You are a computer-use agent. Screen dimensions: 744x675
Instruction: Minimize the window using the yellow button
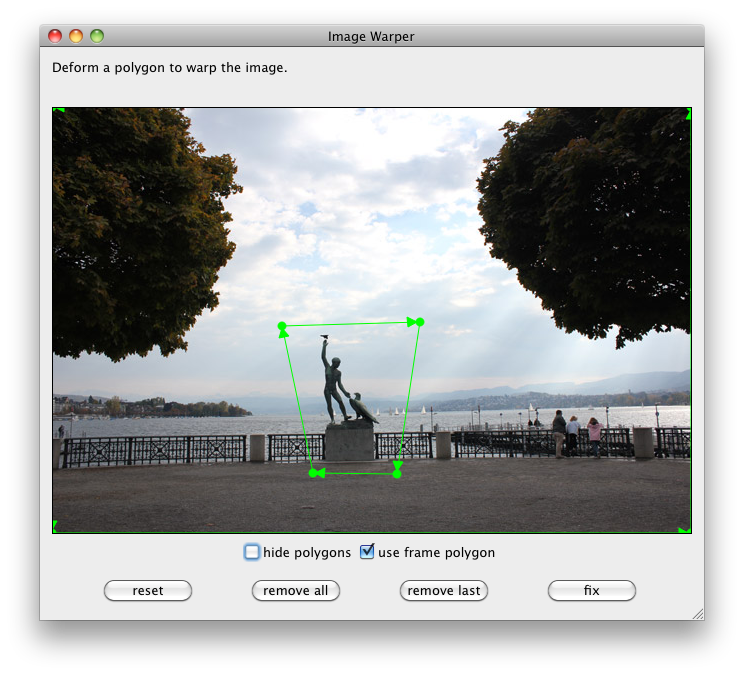[x=76, y=36]
